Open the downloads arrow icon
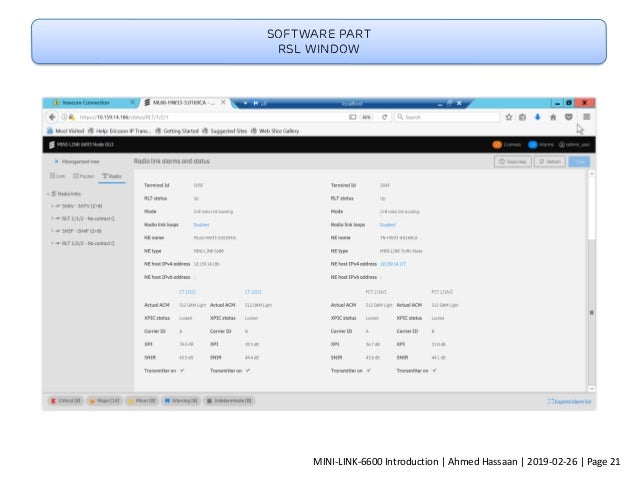The height and width of the screenshot is (479, 638). tap(537, 117)
